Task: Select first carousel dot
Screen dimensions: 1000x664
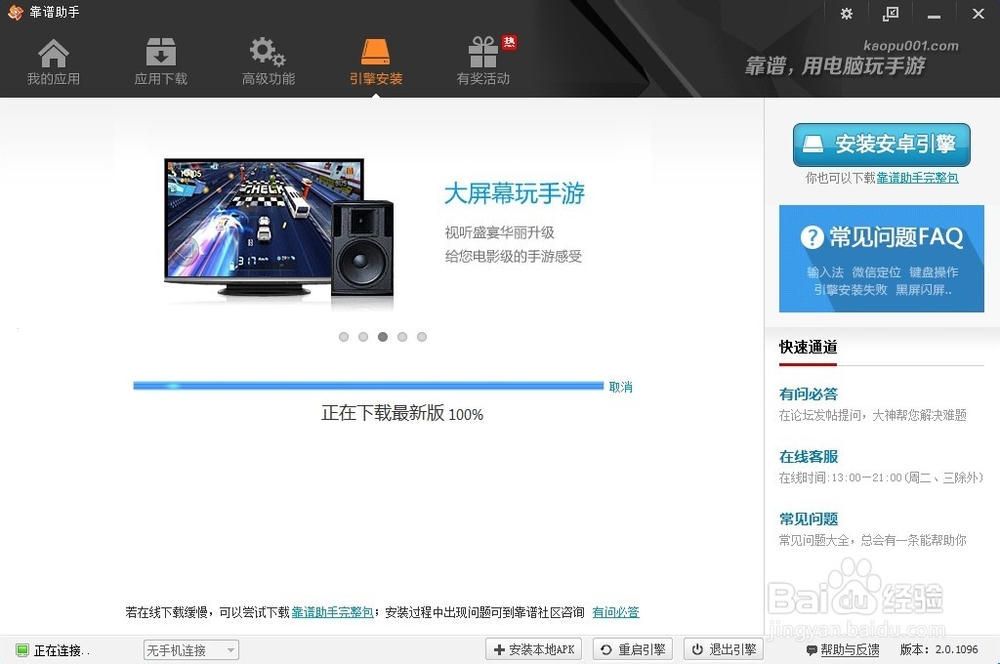Action: [344, 337]
